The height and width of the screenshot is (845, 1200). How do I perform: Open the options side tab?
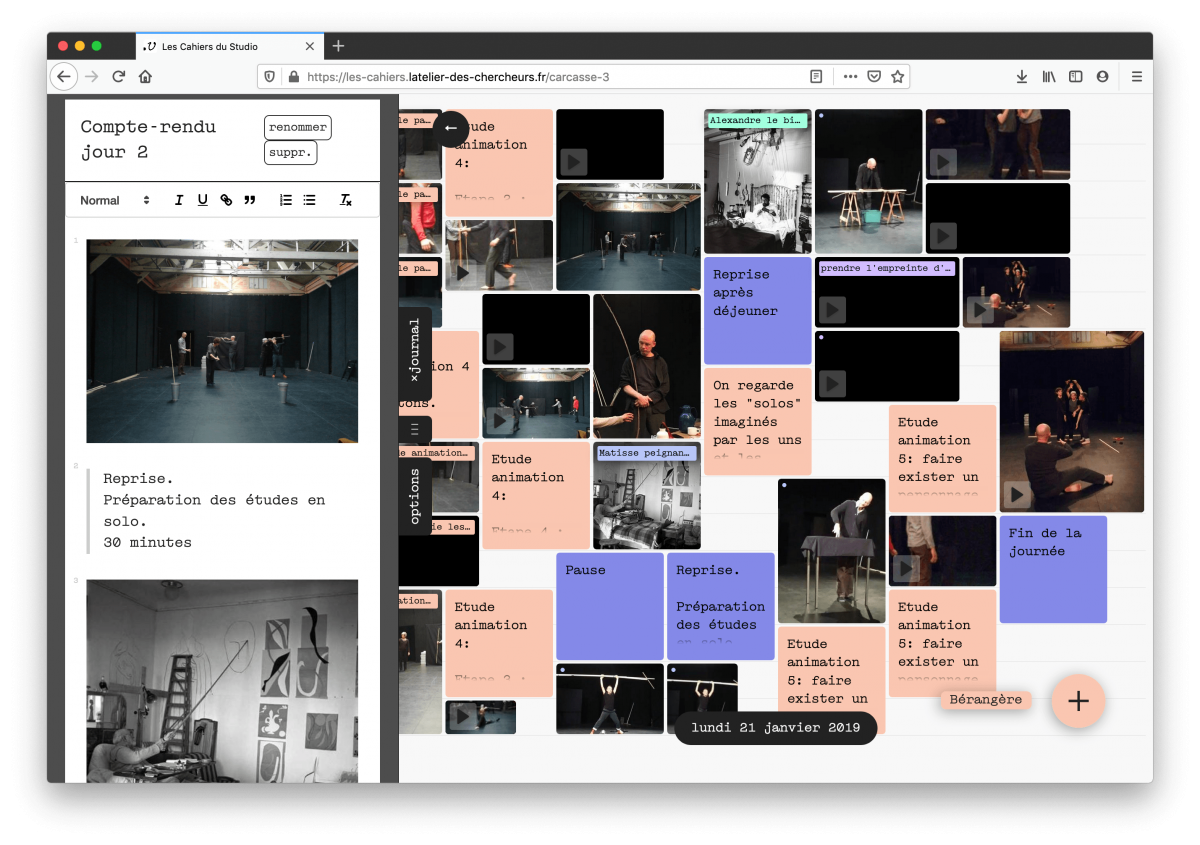pos(415,496)
